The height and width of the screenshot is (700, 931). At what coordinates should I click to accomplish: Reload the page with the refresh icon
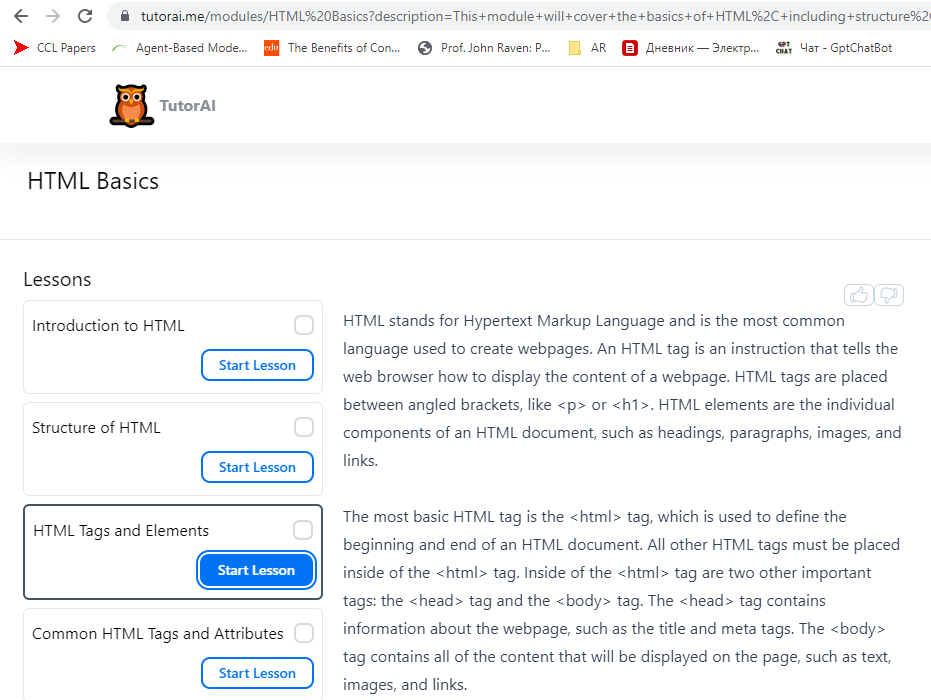[85, 16]
